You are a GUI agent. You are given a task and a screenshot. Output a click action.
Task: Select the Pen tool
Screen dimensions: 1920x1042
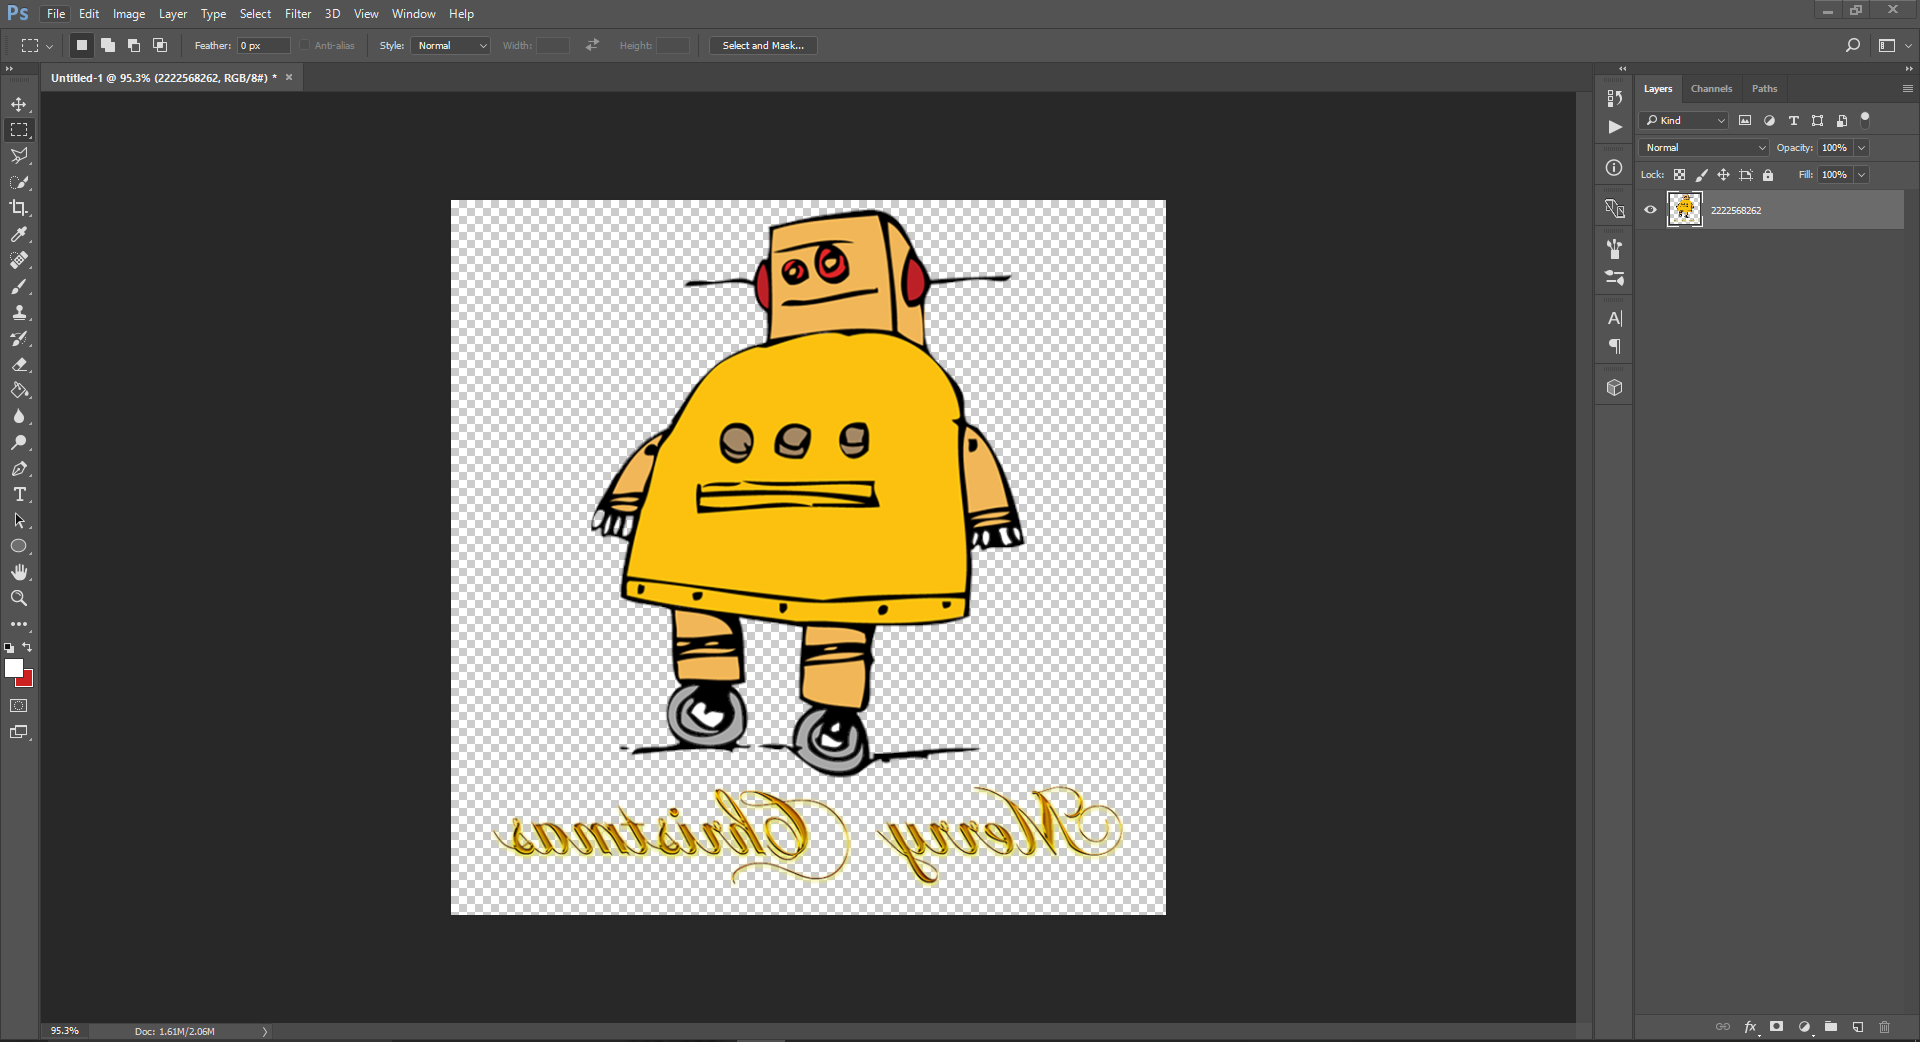[19, 469]
